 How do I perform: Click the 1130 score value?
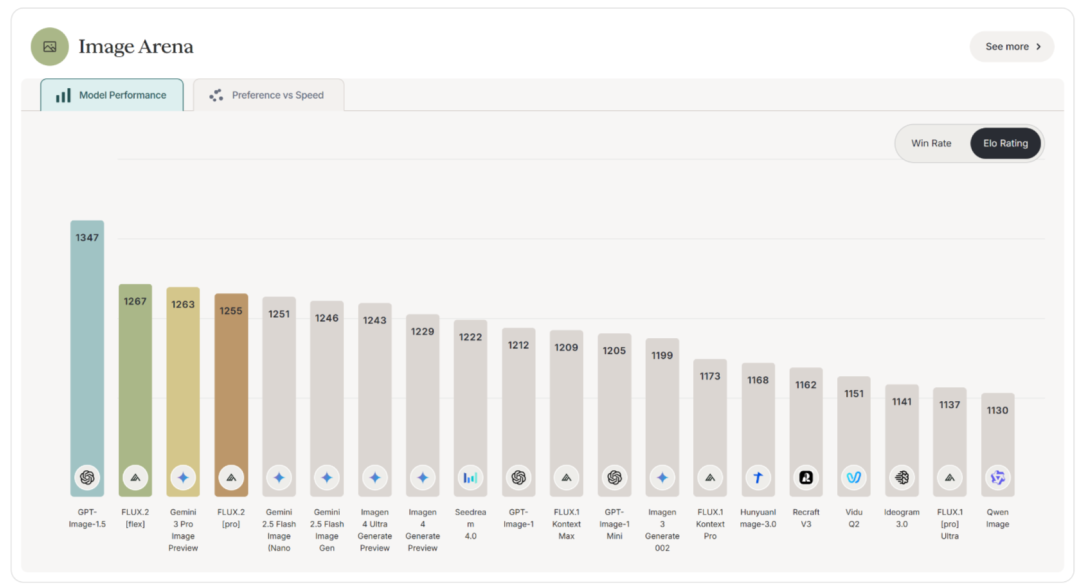point(997,410)
